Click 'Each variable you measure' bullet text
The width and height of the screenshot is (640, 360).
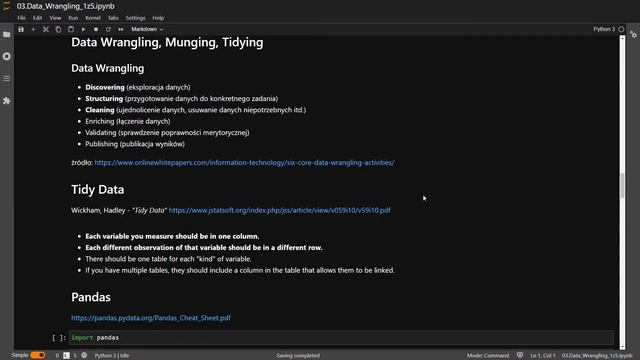(x=172, y=236)
